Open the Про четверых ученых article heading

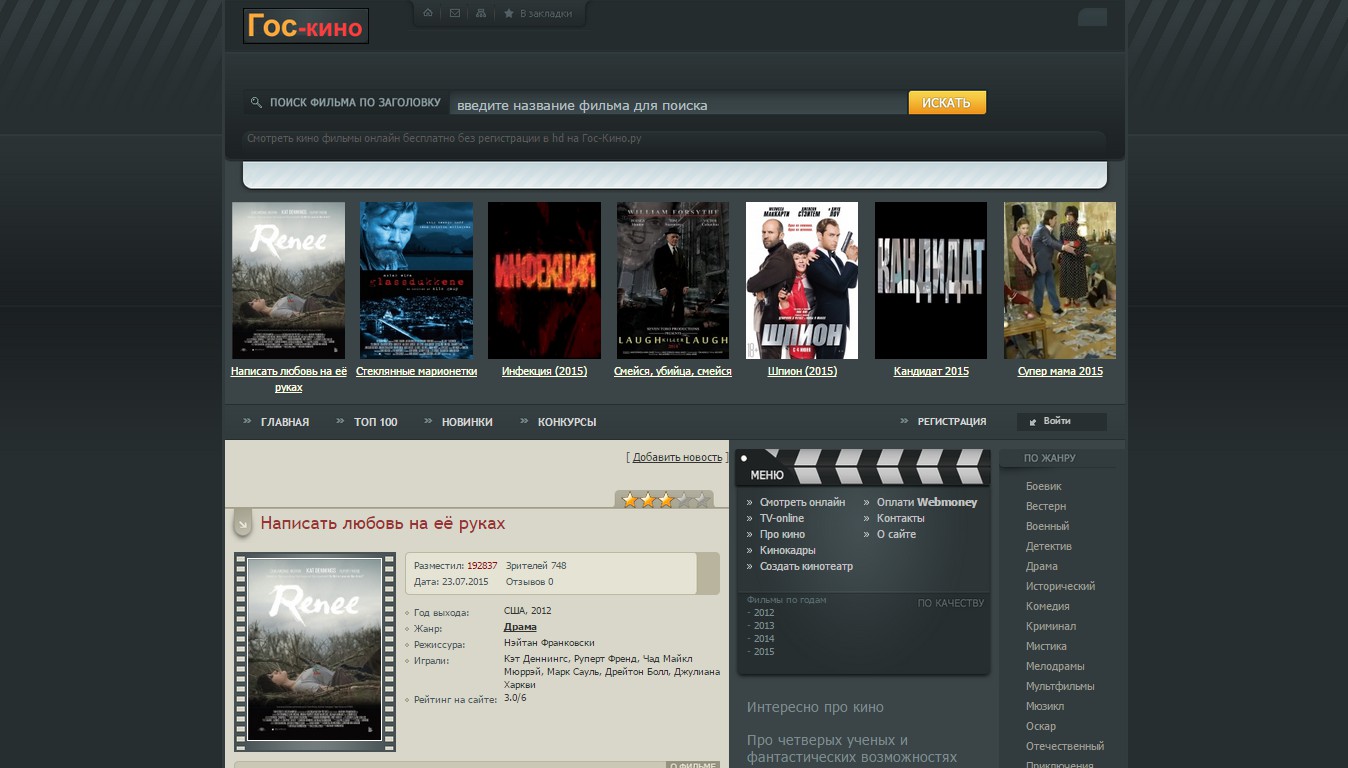(852, 749)
